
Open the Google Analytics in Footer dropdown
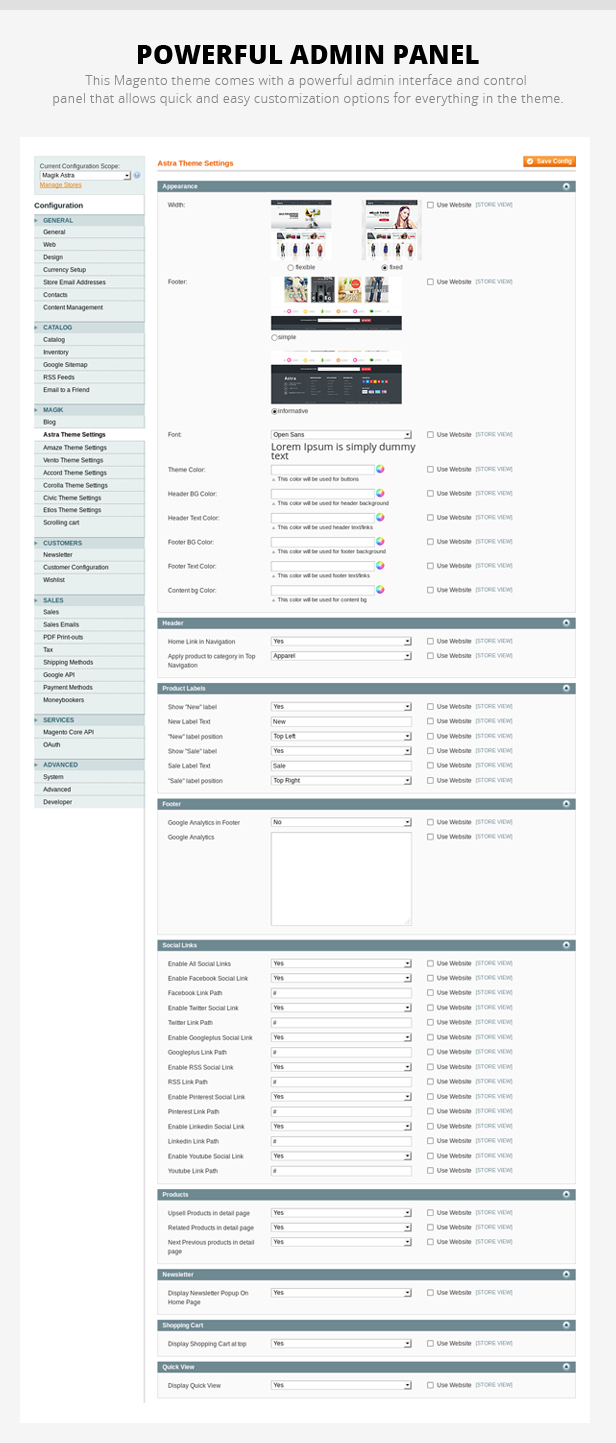click(x=341, y=822)
